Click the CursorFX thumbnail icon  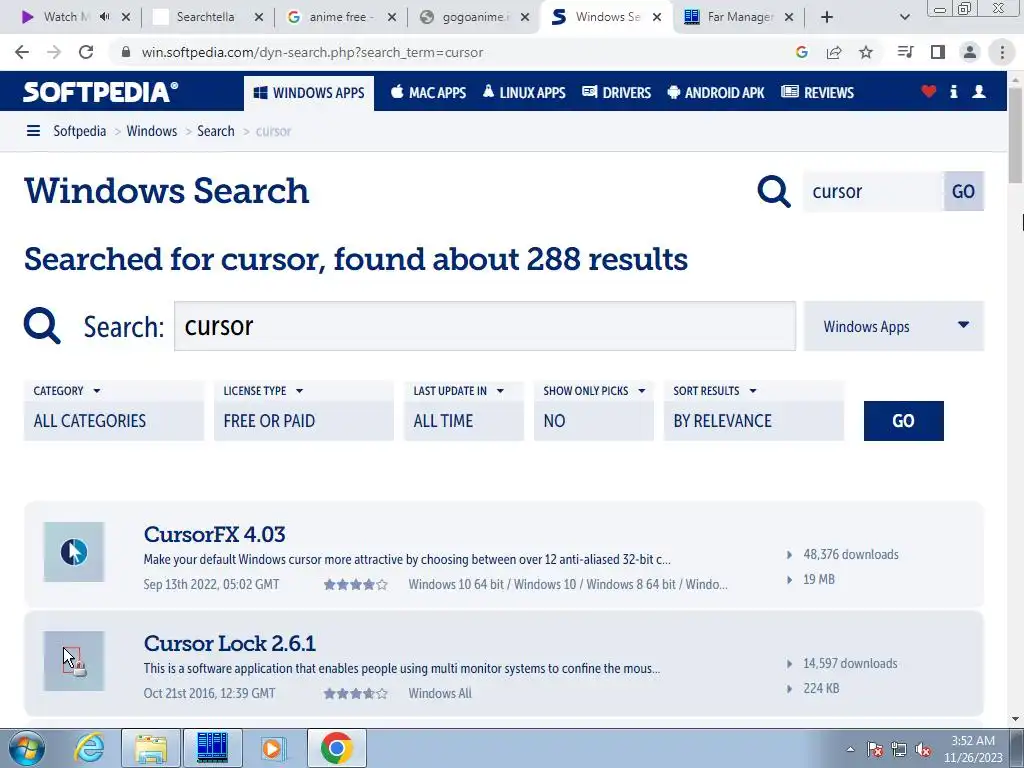click(74, 552)
